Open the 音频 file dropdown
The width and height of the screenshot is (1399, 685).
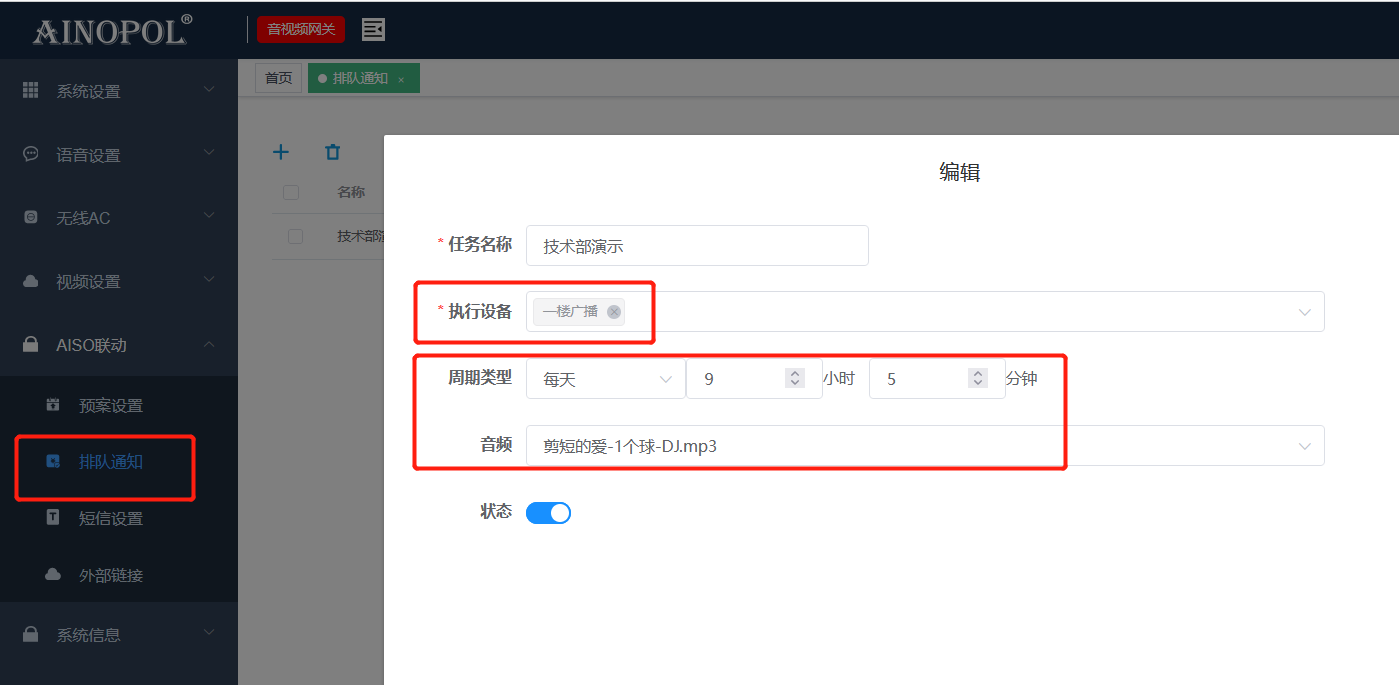click(x=924, y=446)
